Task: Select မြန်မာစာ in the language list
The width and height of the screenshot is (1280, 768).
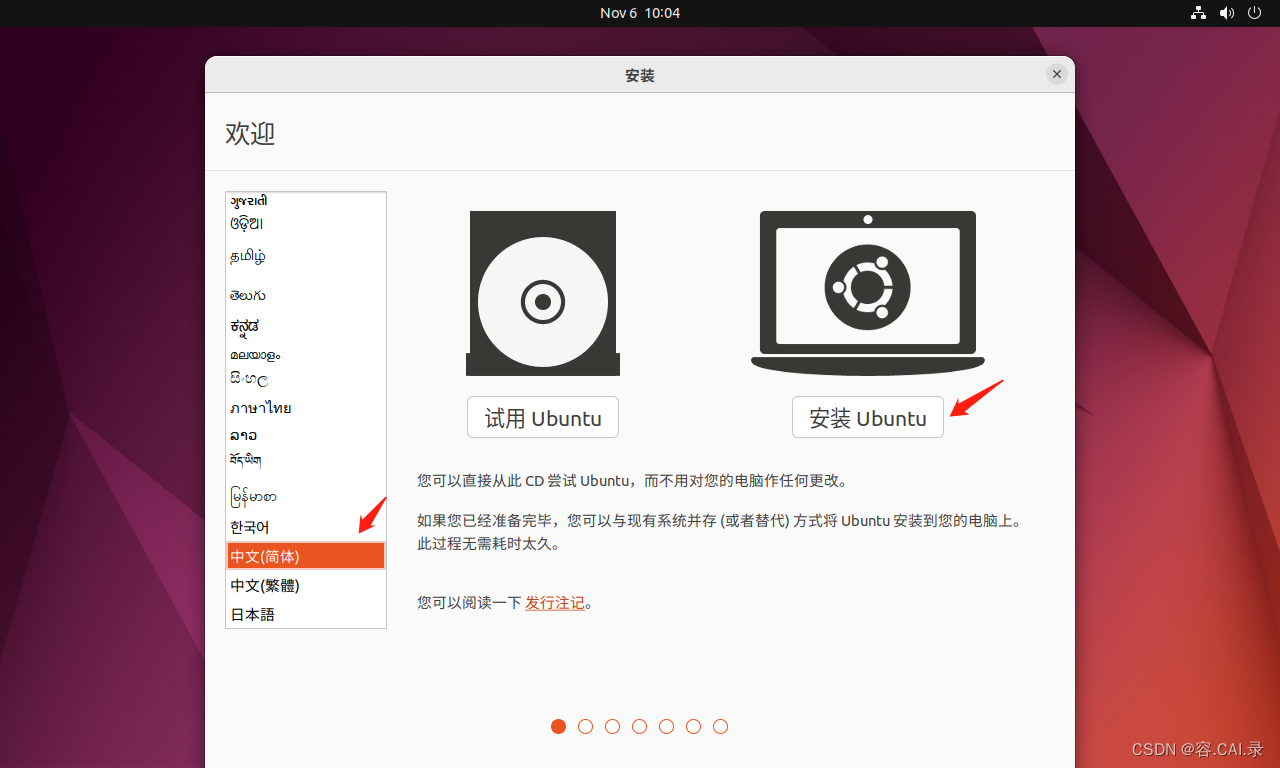Action: point(306,496)
